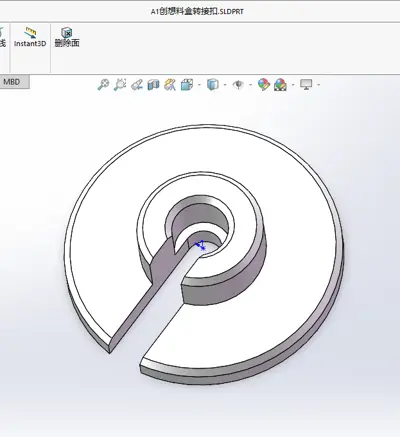This screenshot has height=437, width=400.
Task: Open the MBD tab
Action: tap(12, 82)
